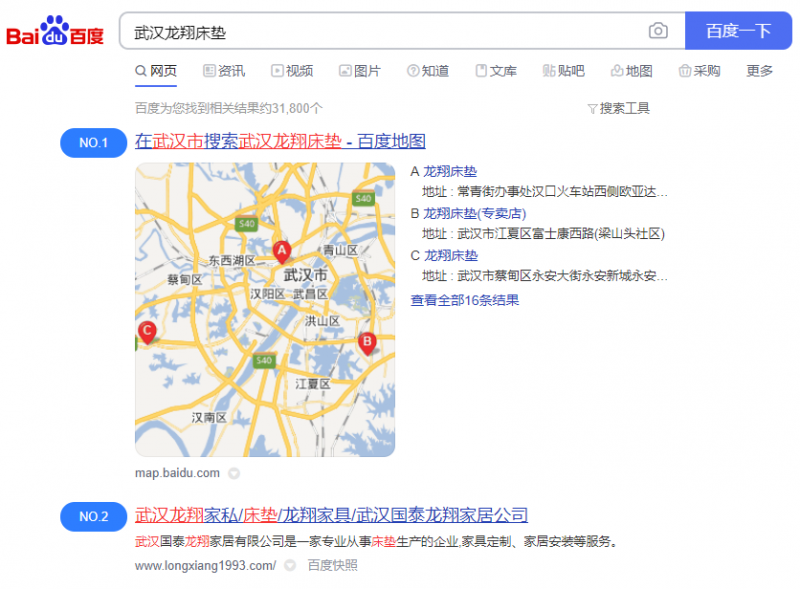Screen dimensions: 800x589
Task: Click the Baidu logo
Action: click(55, 30)
